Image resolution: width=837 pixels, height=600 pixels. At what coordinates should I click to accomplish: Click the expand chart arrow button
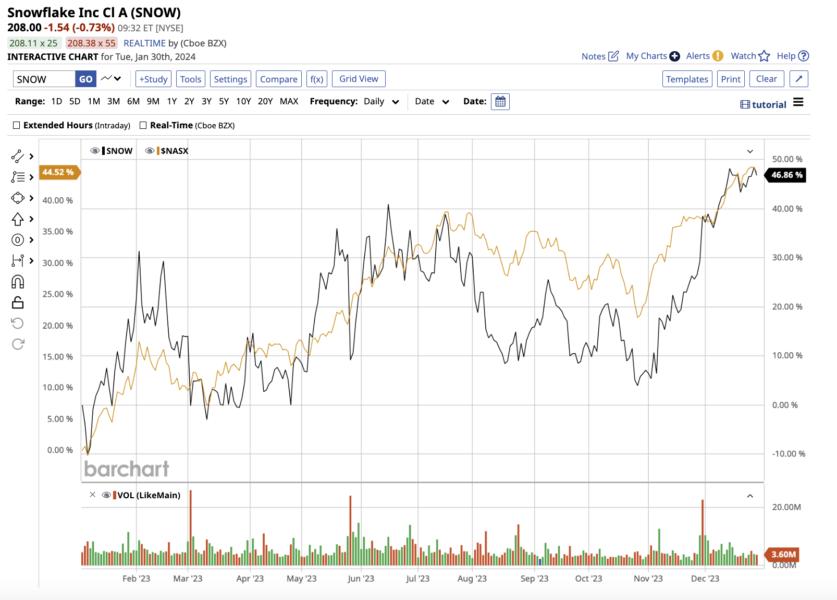pyautogui.click(x=799, y=78)
